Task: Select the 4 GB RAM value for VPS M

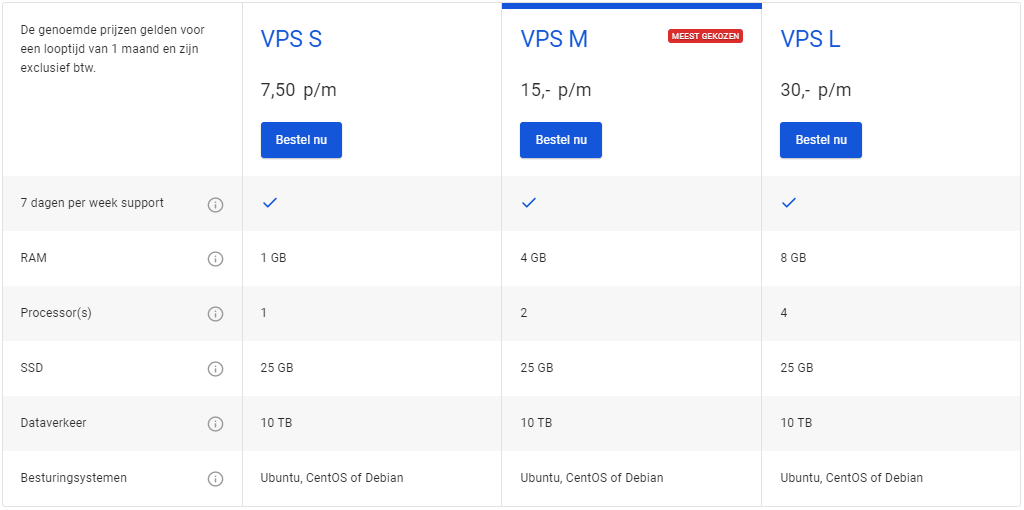Action: 533,258
